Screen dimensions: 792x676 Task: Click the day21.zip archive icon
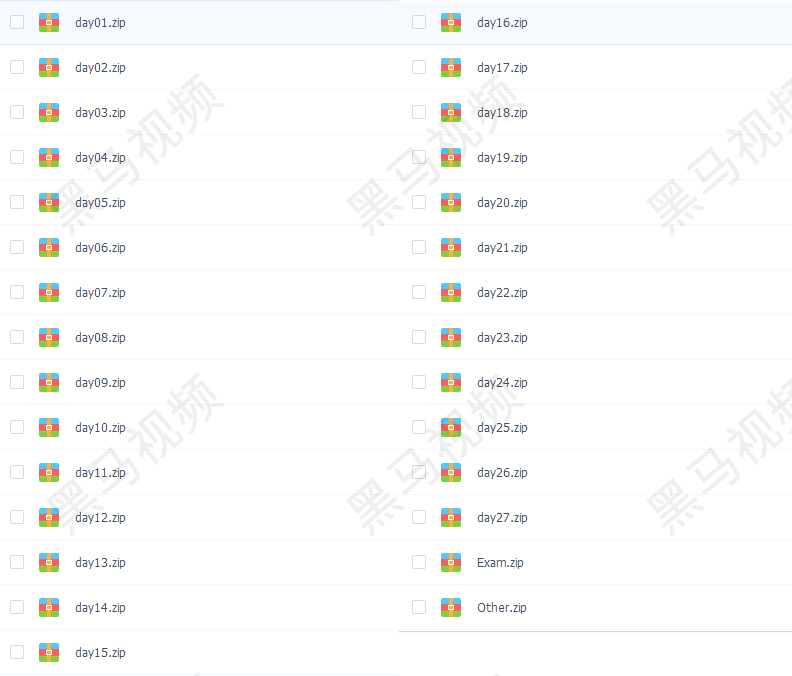(x=451, y=247)
